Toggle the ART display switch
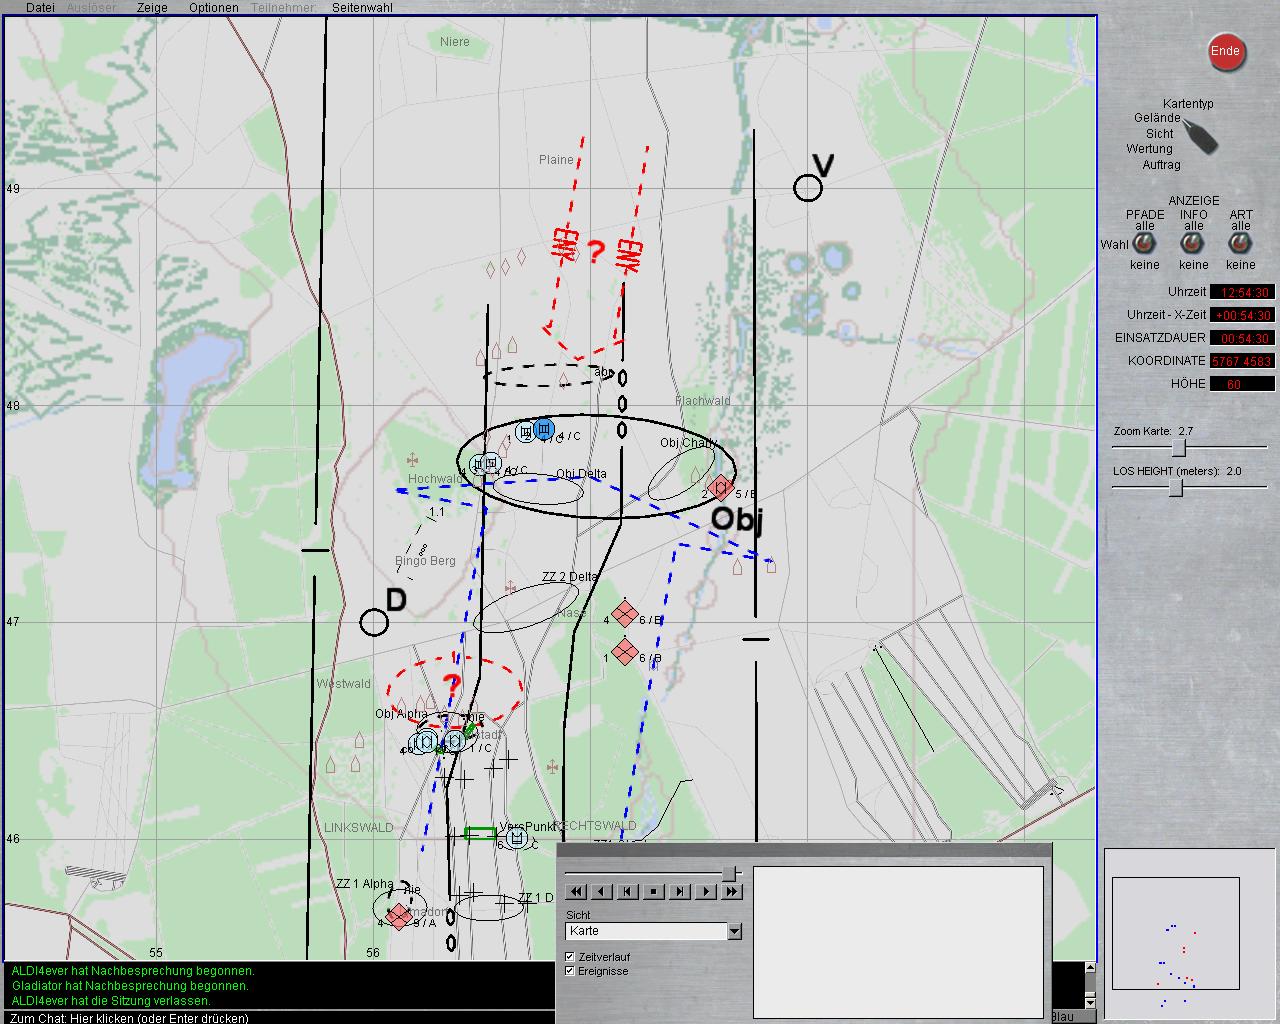 click(1240, 245)
